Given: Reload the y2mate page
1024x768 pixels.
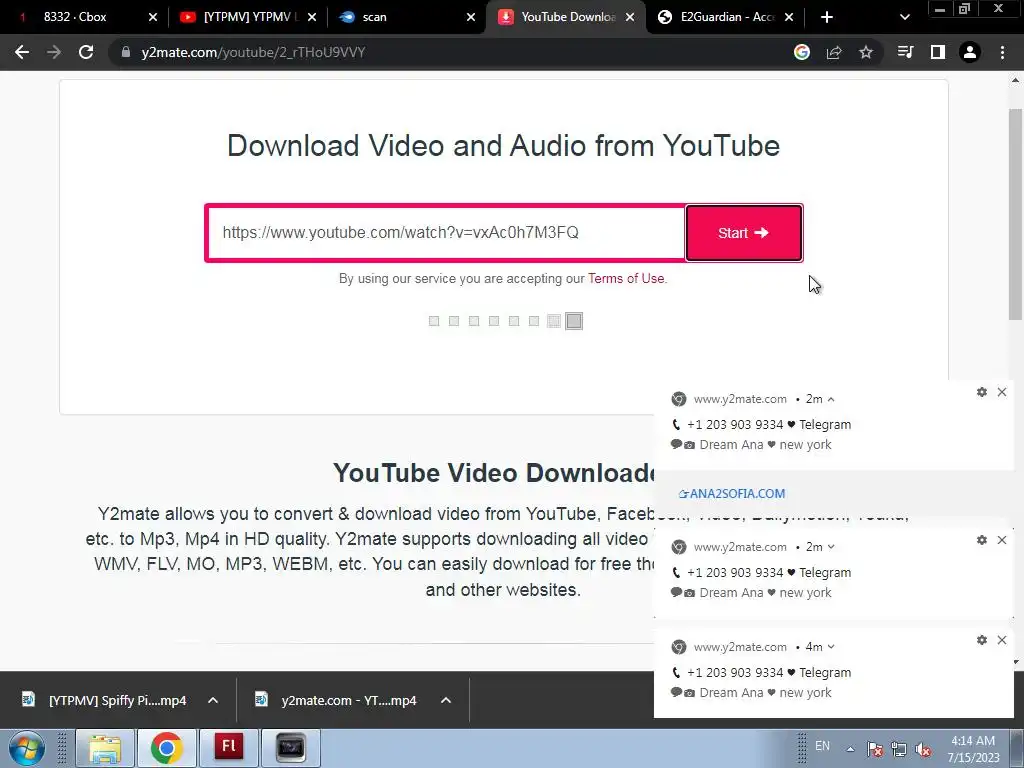Looking at the screenshot, I should (86, 52).
